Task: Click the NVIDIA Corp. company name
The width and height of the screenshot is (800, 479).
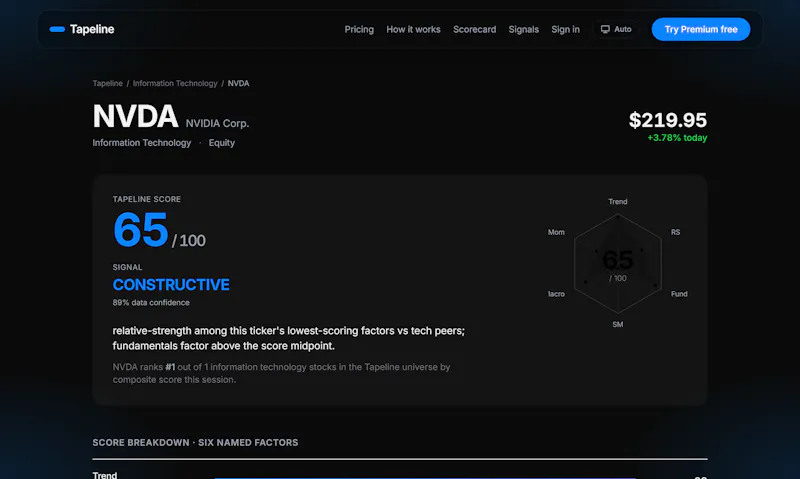Action: tap(217, 123)
